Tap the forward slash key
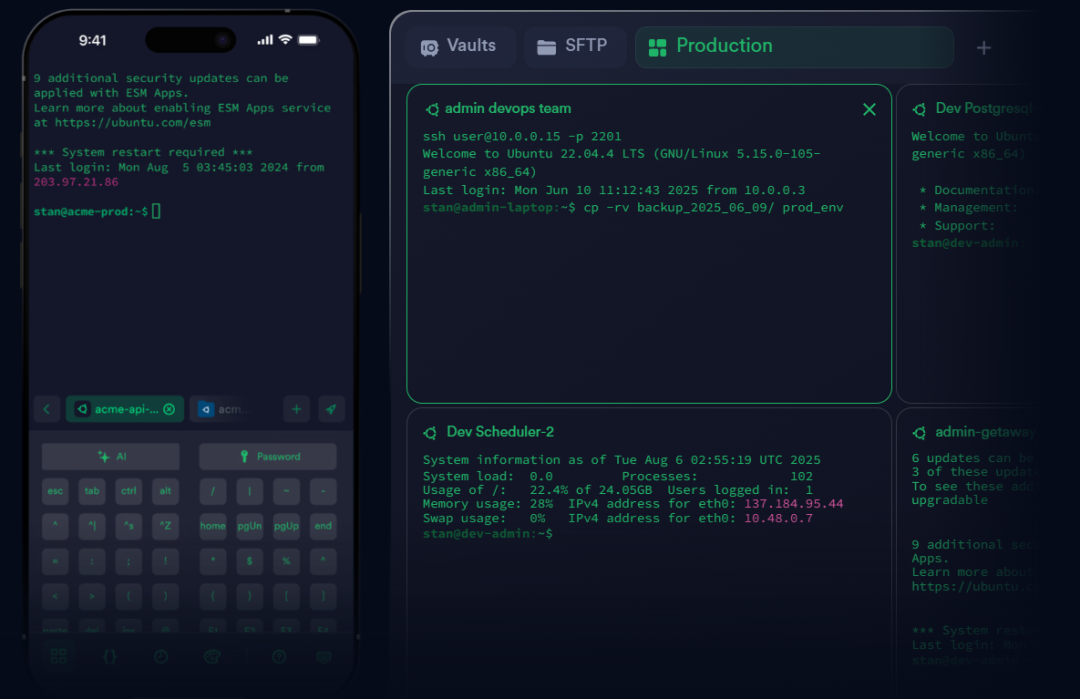 click(x=213, y=491)
